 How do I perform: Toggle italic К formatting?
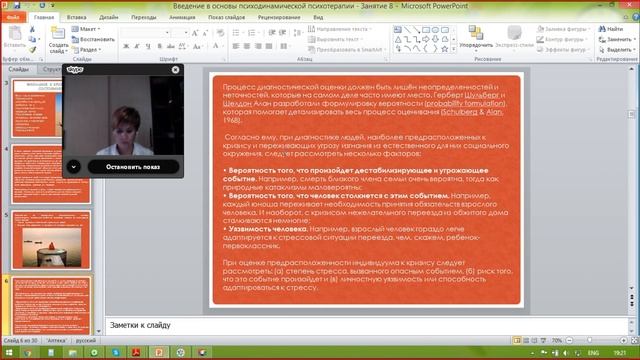137,47
